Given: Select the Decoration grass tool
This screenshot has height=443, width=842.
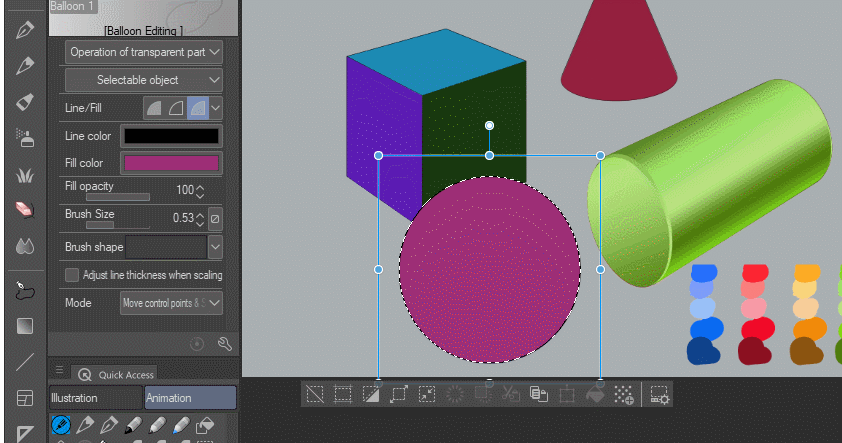Looking at the screenshot, I should (25, 175).
